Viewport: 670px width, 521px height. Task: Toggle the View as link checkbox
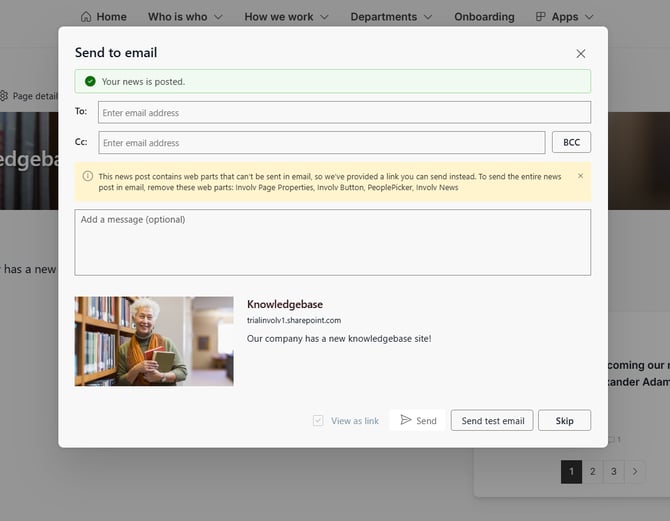coord(319,421)
